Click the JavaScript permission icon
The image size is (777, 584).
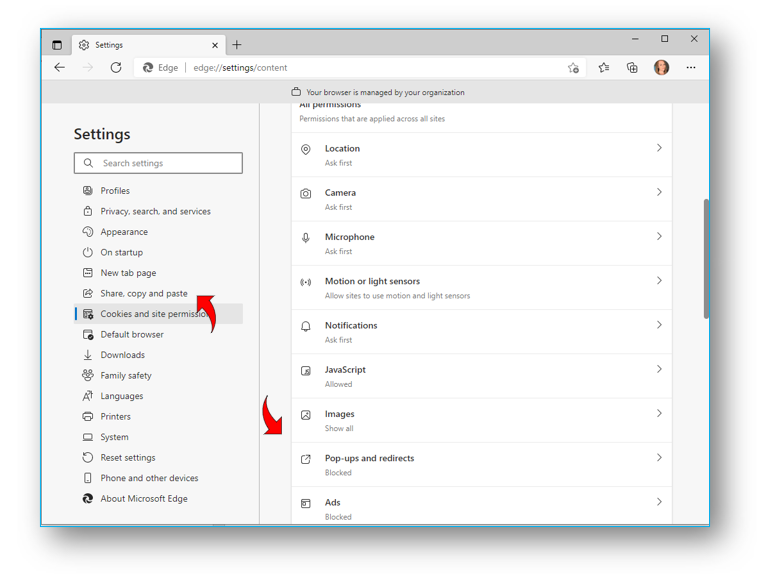click(306, 371)
